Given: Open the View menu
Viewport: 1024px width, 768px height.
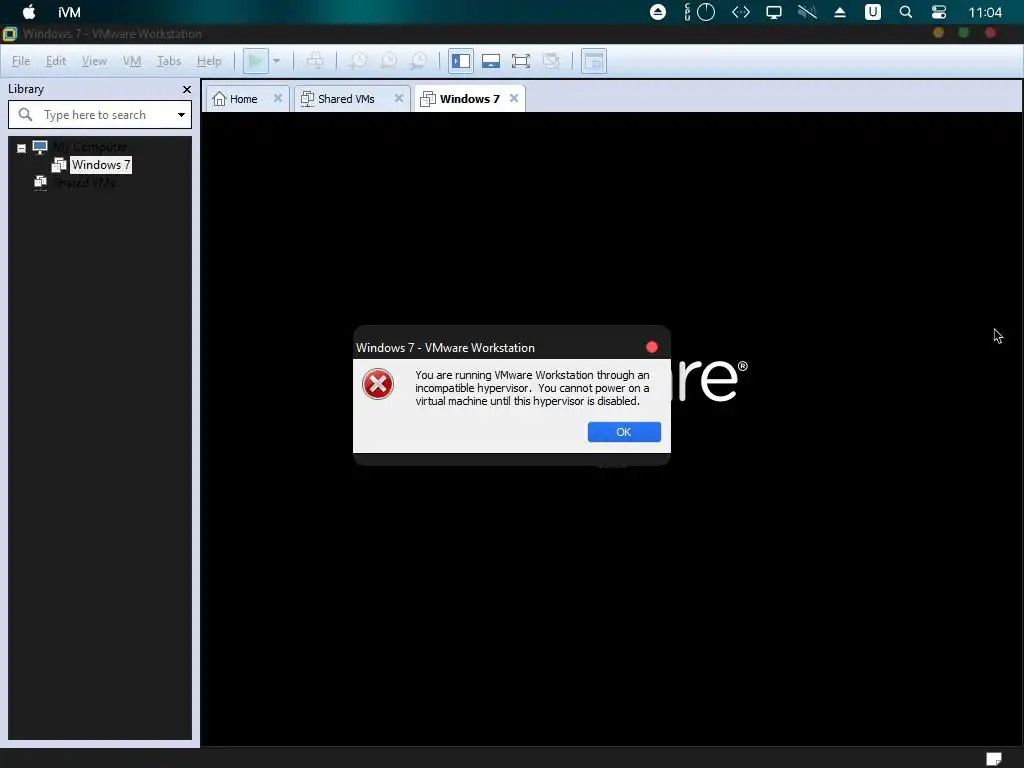Looking at the screenshot, I should (94, 61).
